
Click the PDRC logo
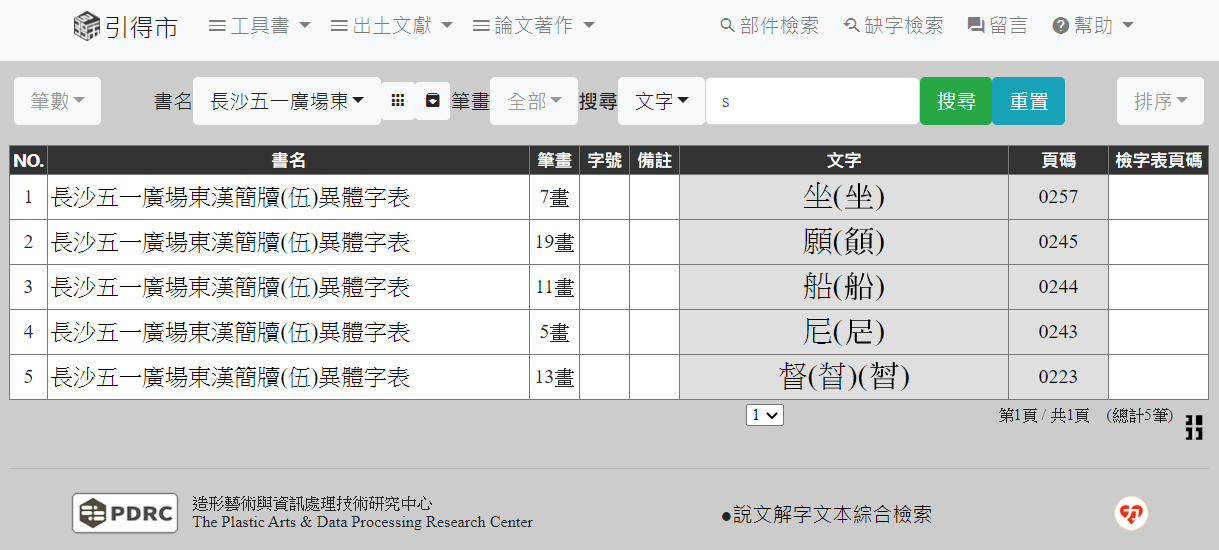click(x=125, y=513)
